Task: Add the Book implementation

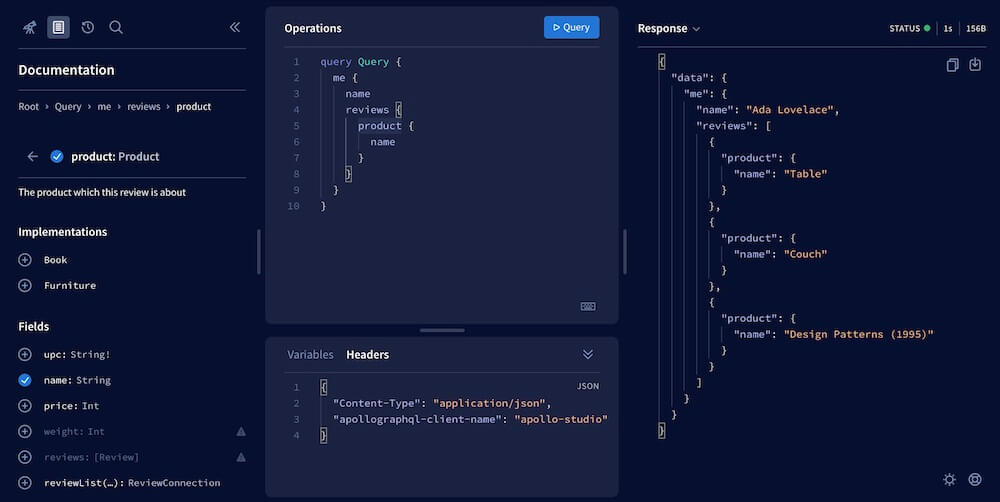Action: pyautogui.click(x=25, y=260)
